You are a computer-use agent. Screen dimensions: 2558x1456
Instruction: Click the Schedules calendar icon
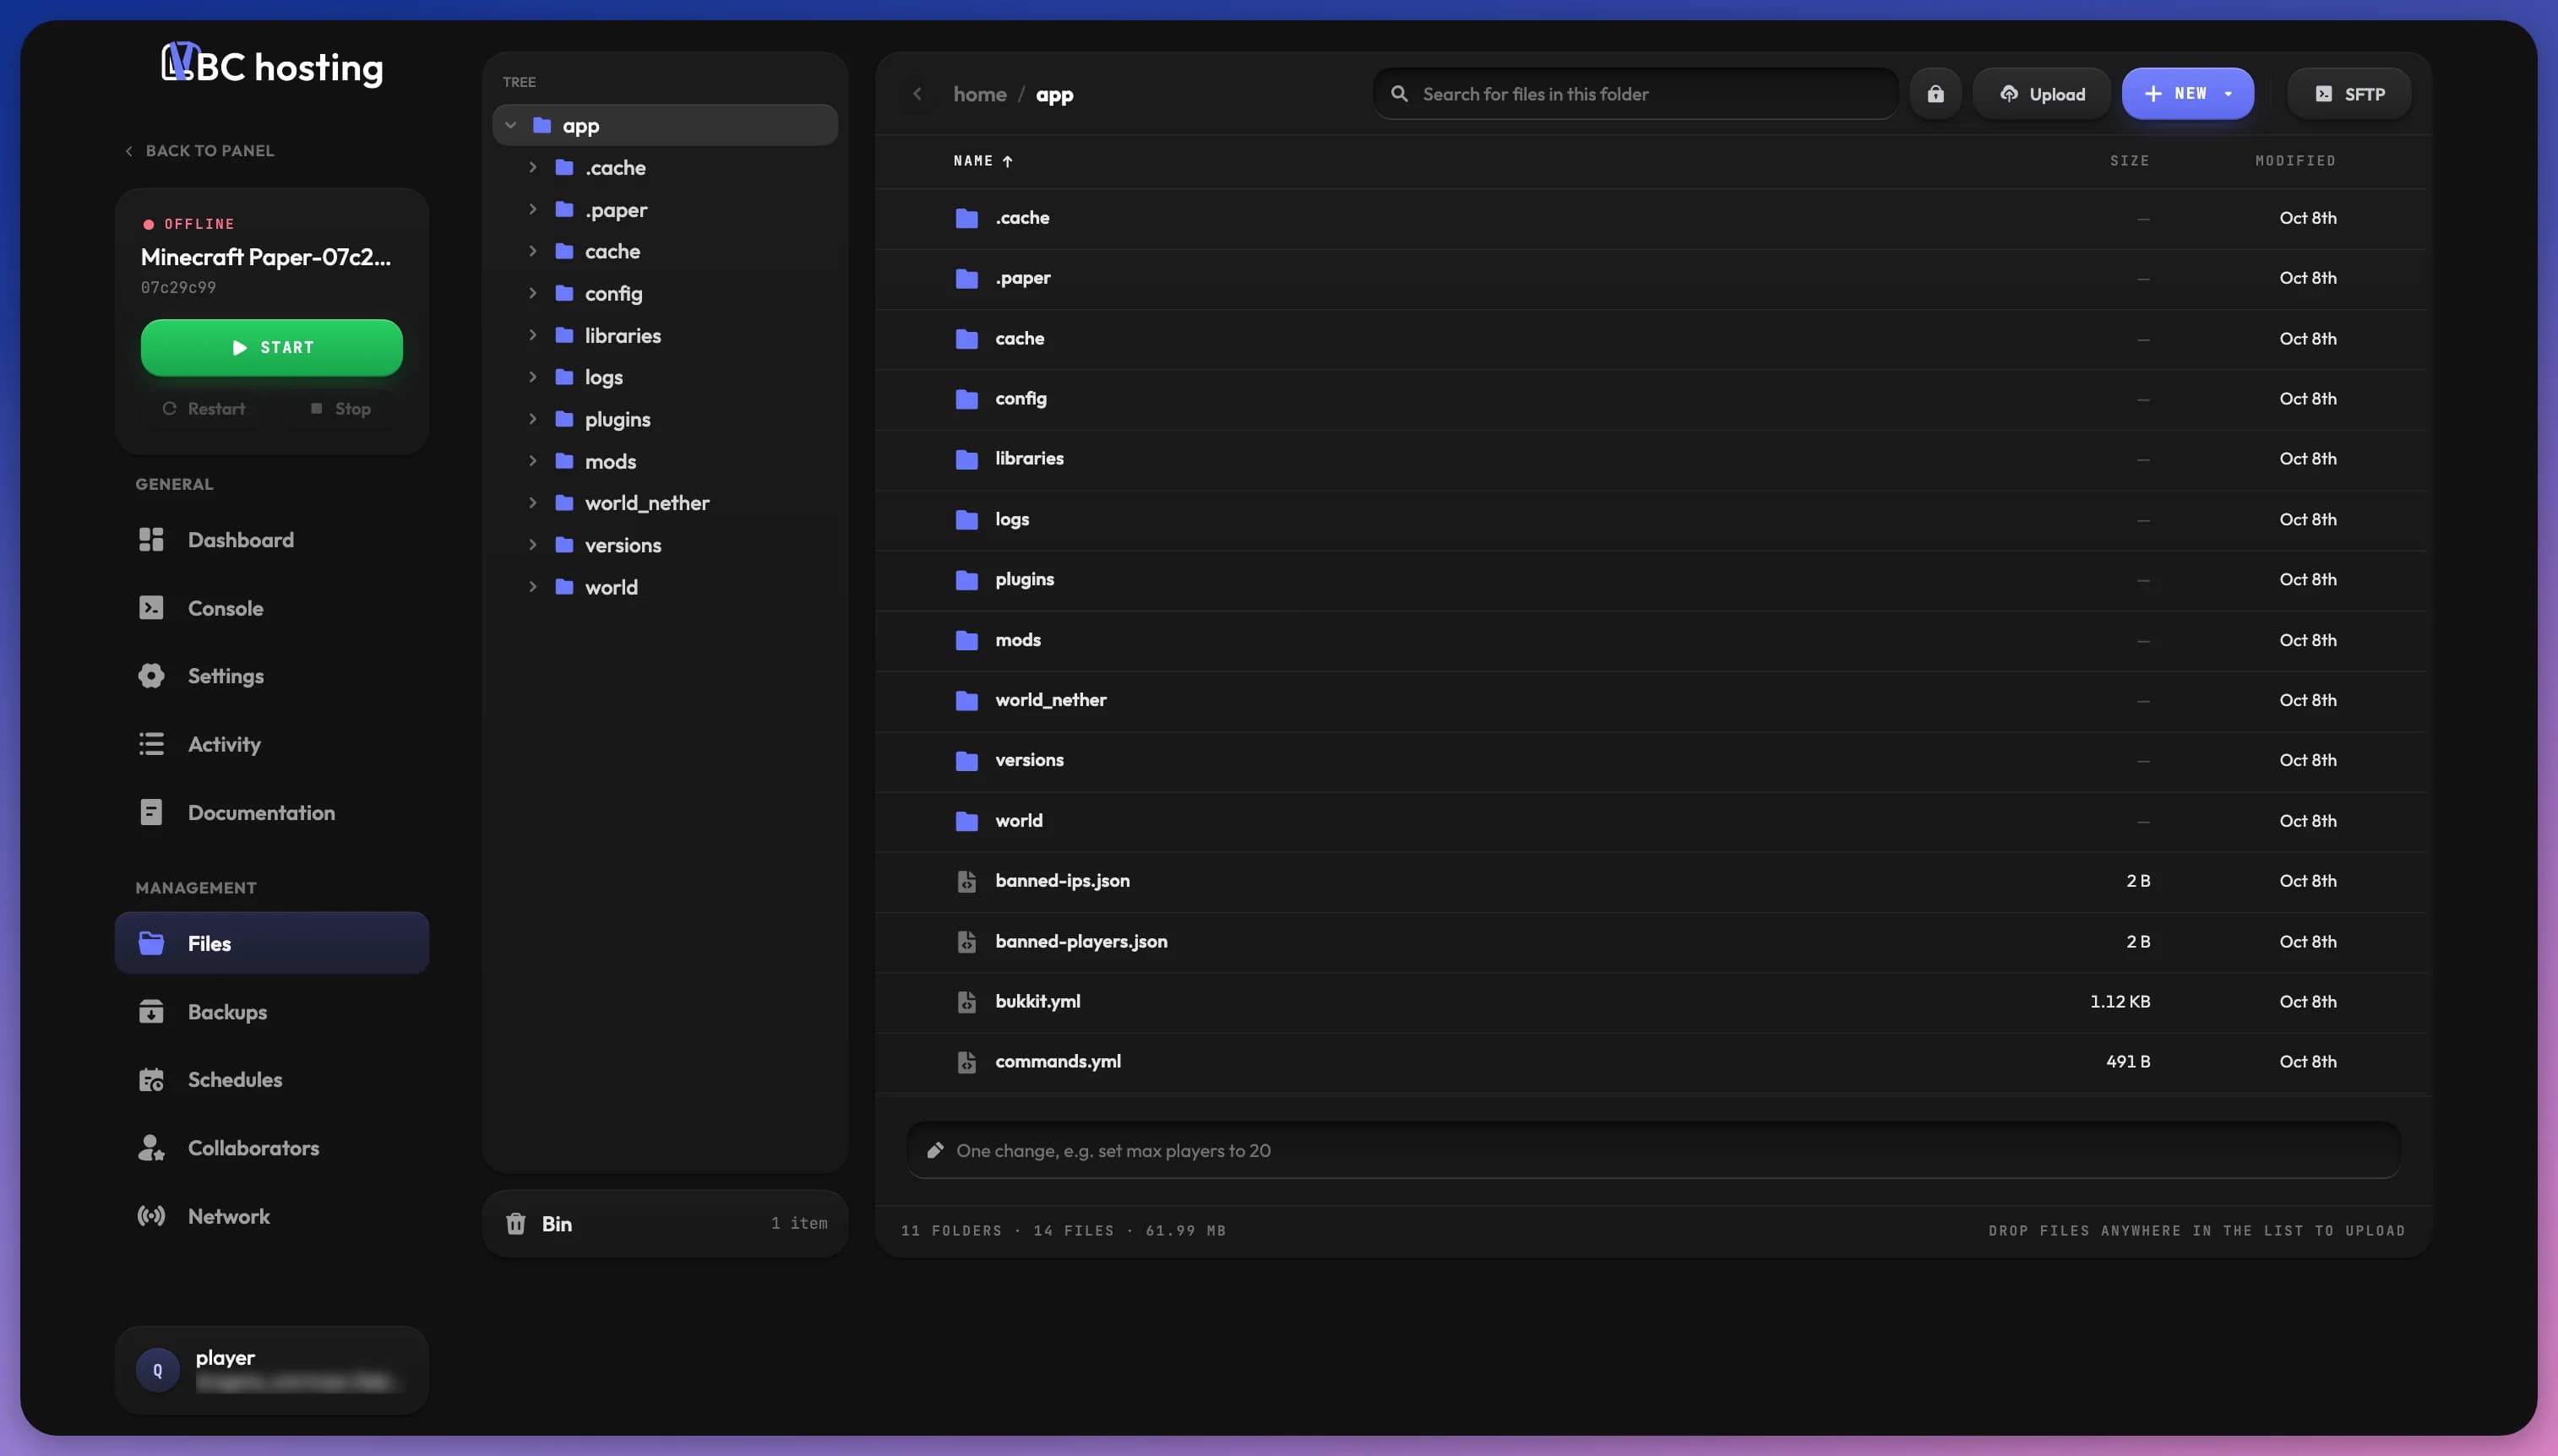[x=151, y=1080]
